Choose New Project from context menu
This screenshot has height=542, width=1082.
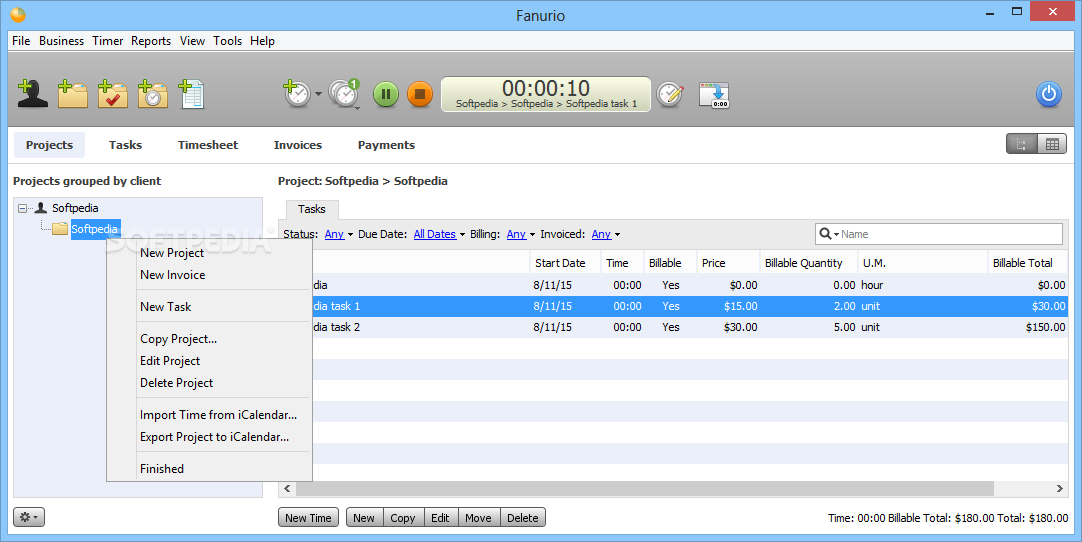(209, 253)
